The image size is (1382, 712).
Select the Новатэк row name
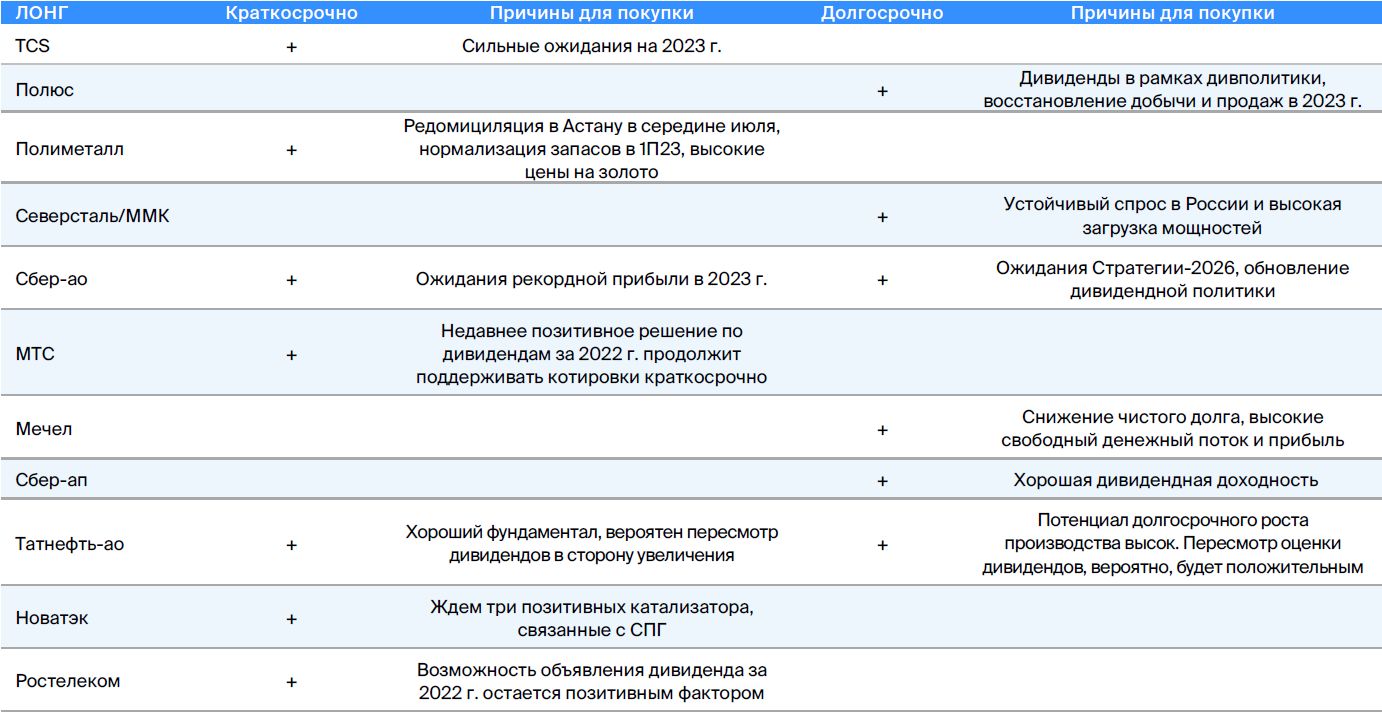click(52, 618)
